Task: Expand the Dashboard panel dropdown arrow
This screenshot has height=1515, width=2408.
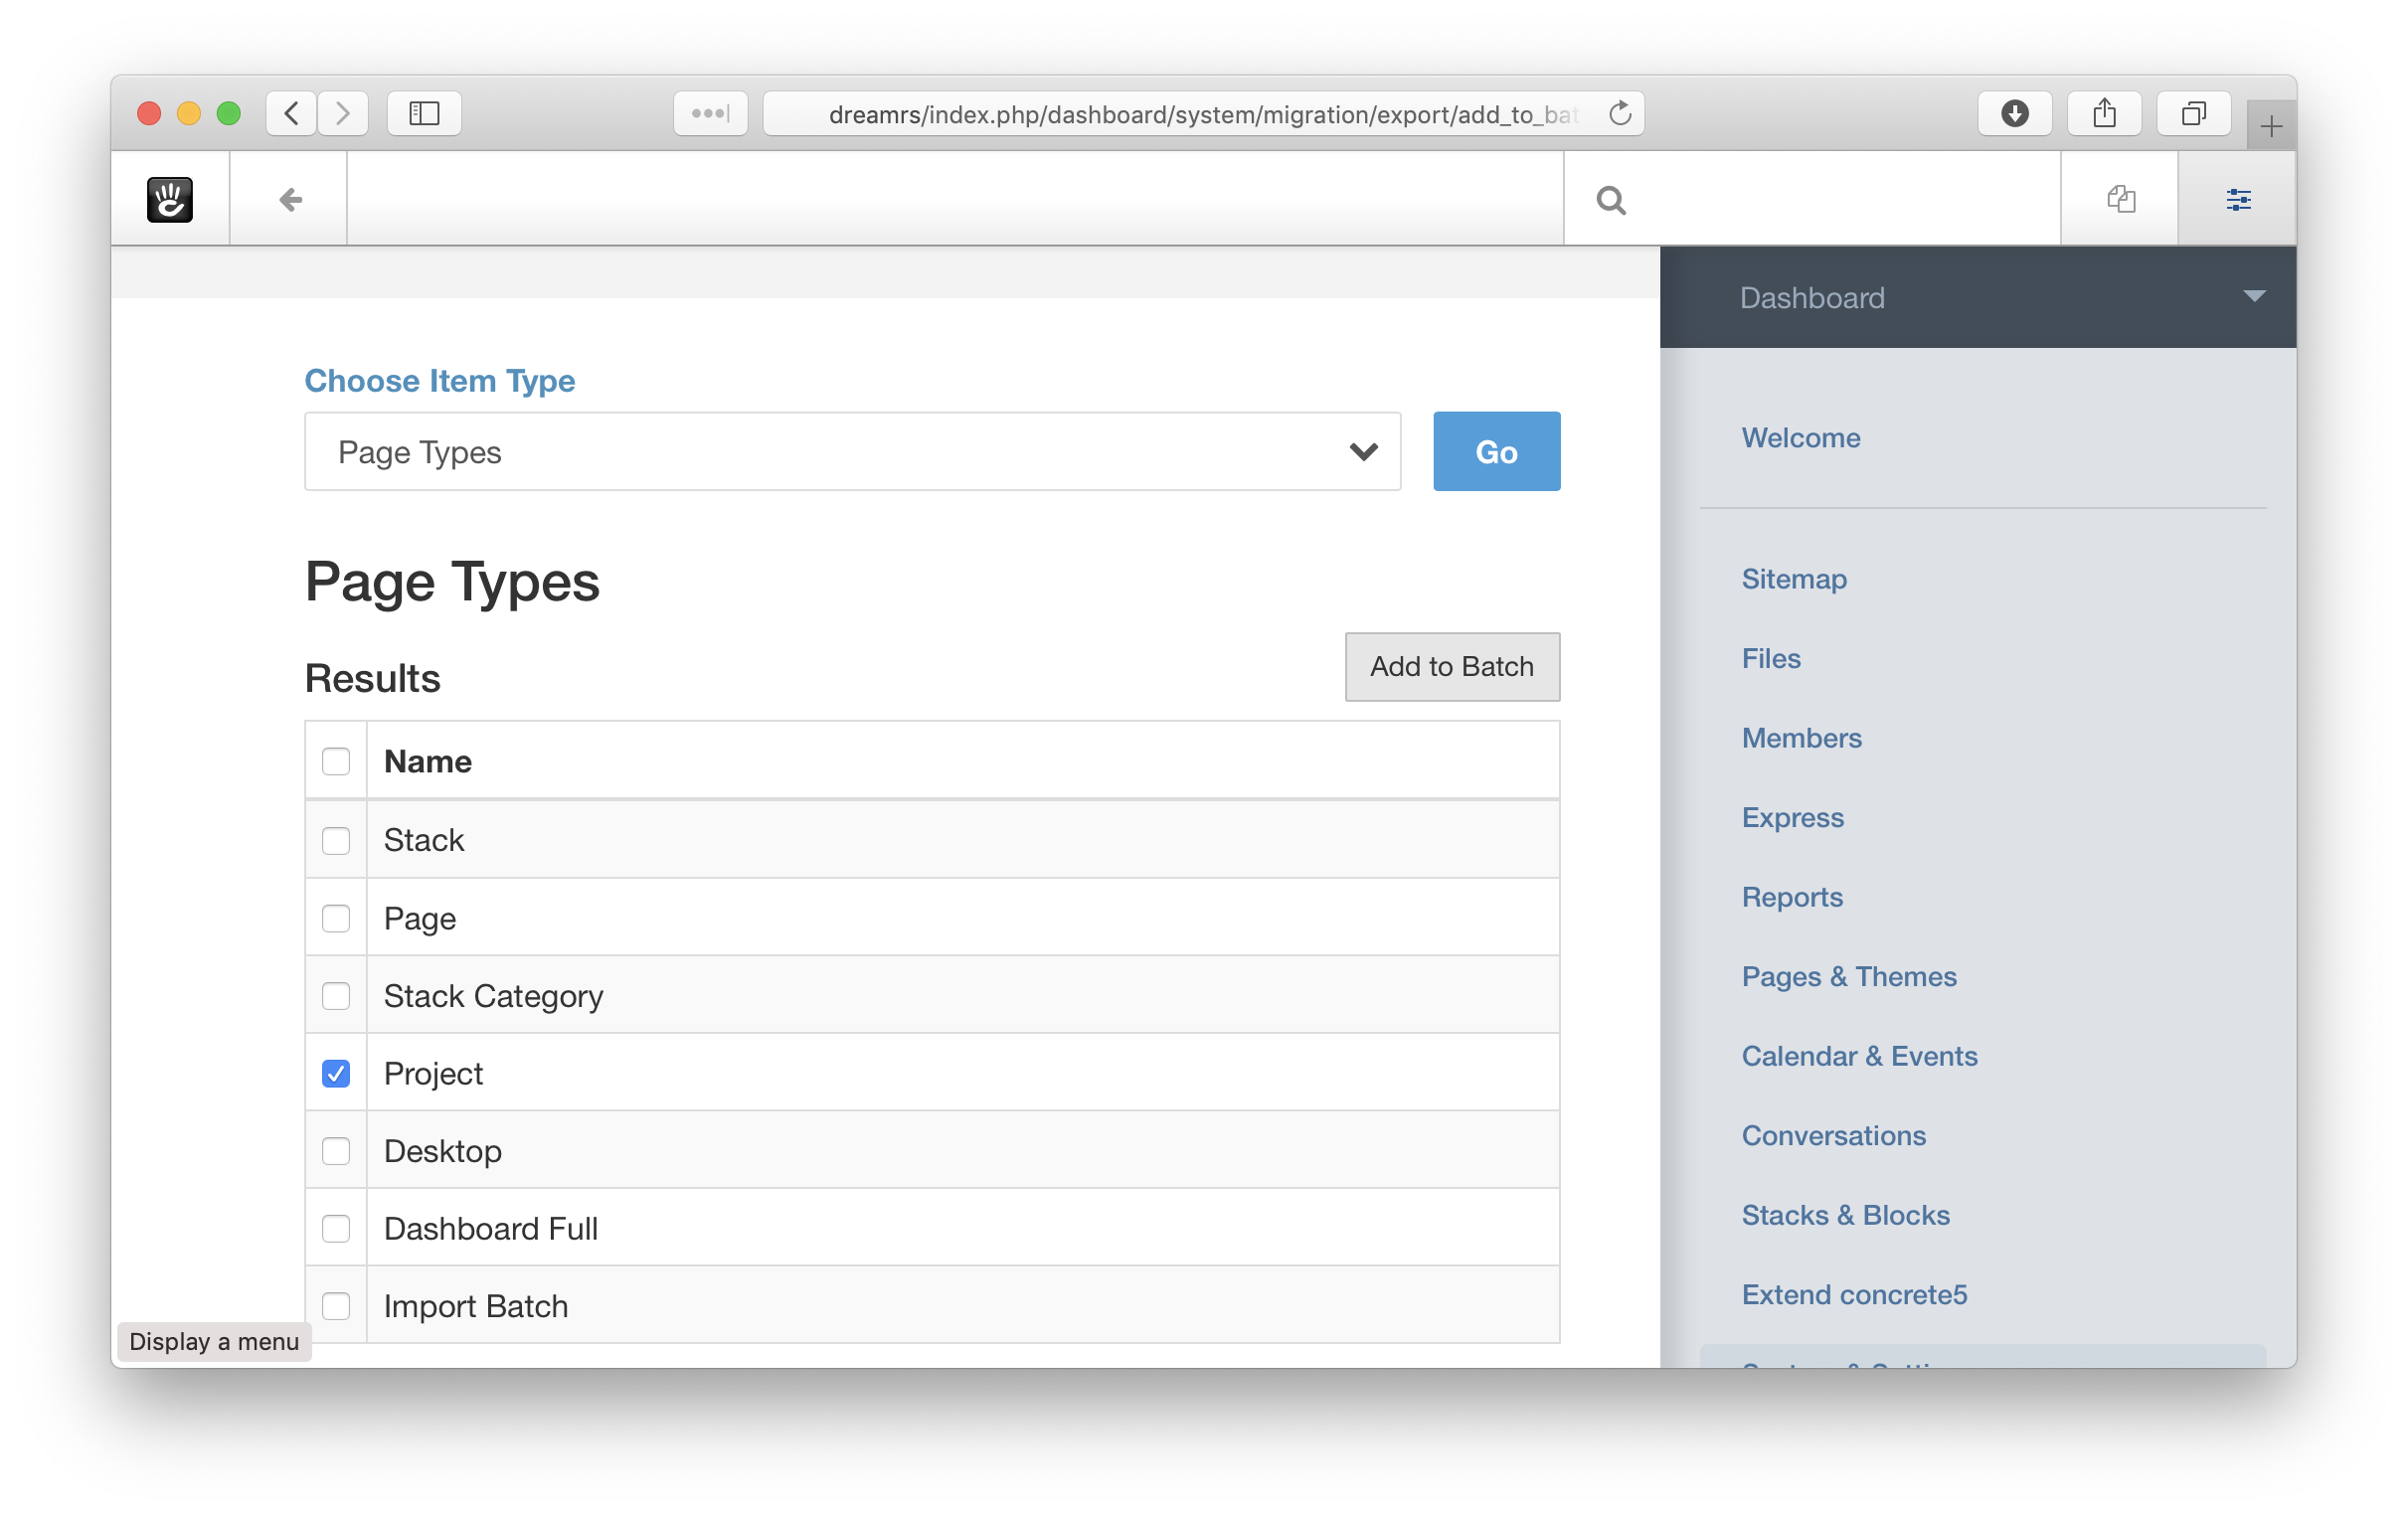Action: [x=2253, y=296]
